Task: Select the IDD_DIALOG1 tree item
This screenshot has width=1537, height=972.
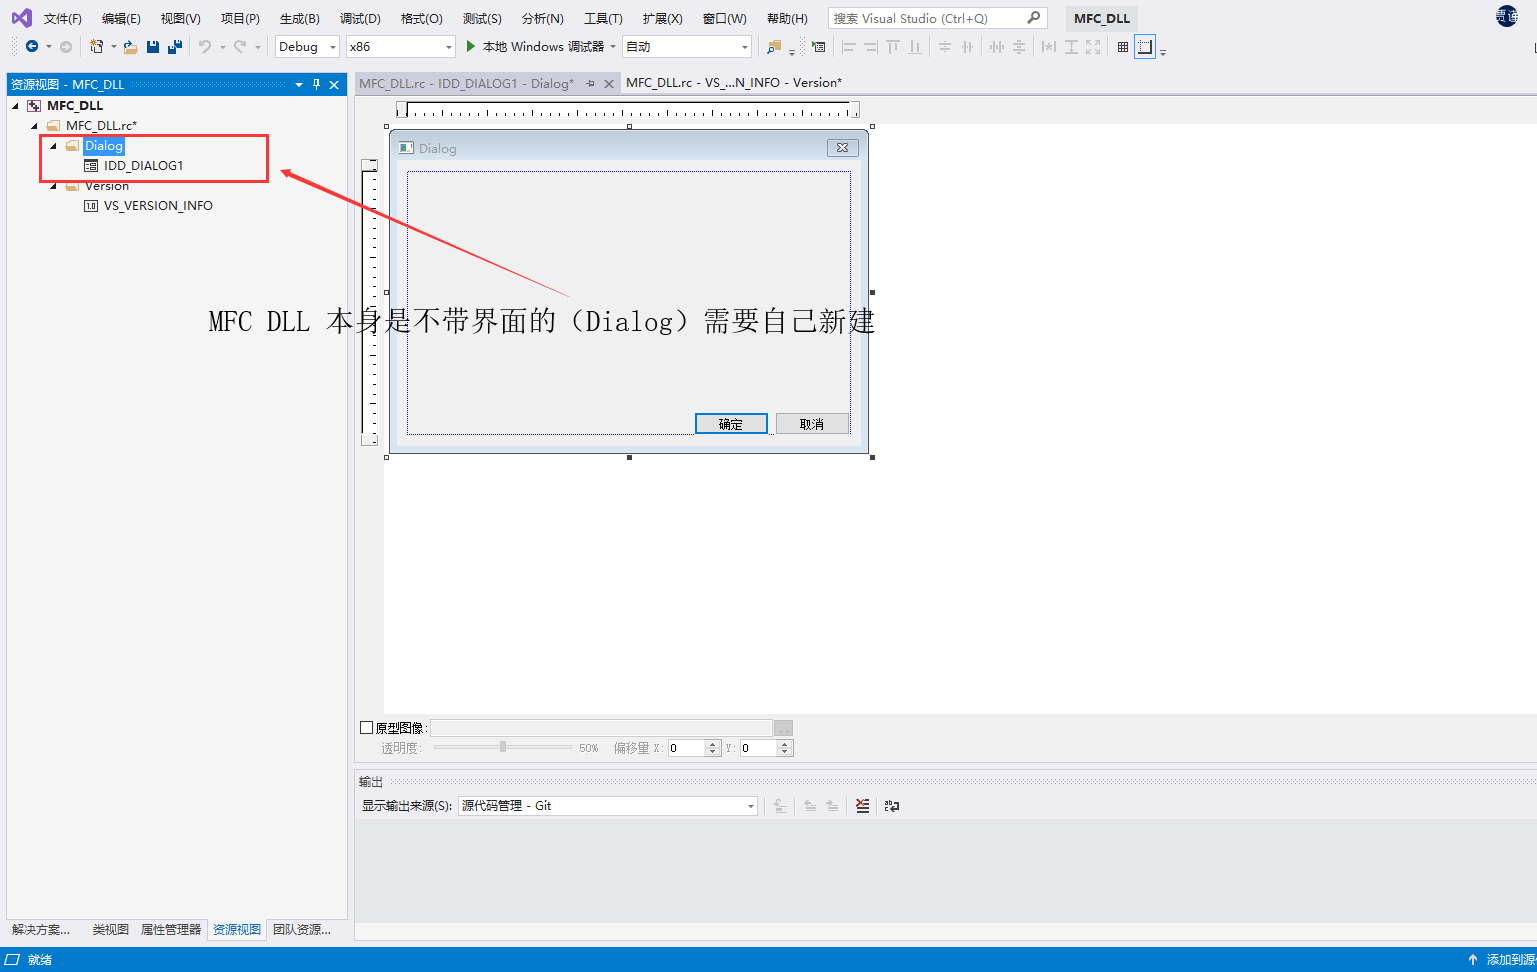Action: tap(143, 166)
